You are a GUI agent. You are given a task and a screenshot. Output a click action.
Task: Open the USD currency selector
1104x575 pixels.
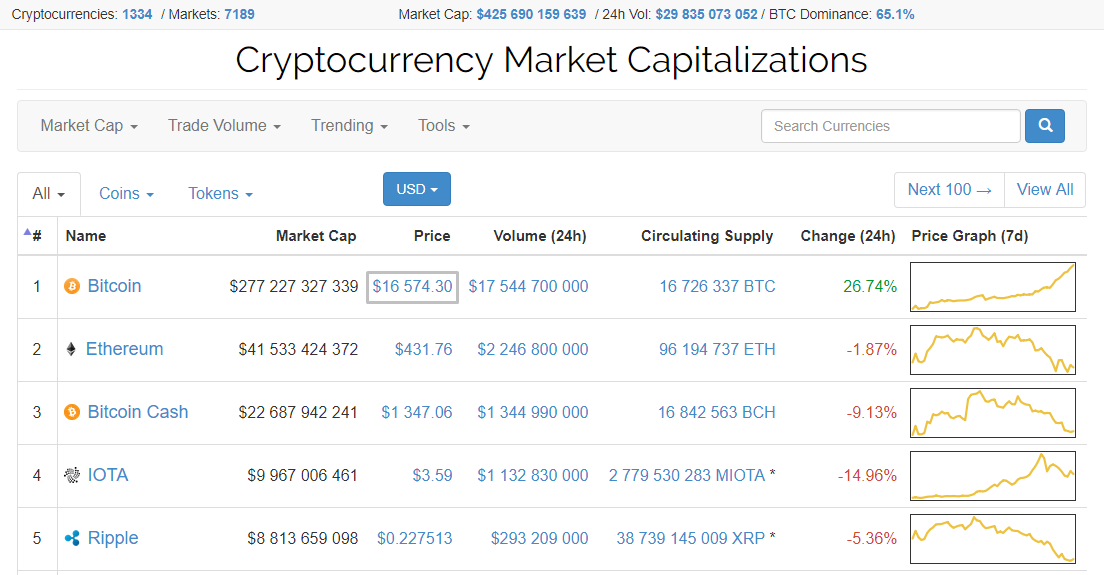416,189
